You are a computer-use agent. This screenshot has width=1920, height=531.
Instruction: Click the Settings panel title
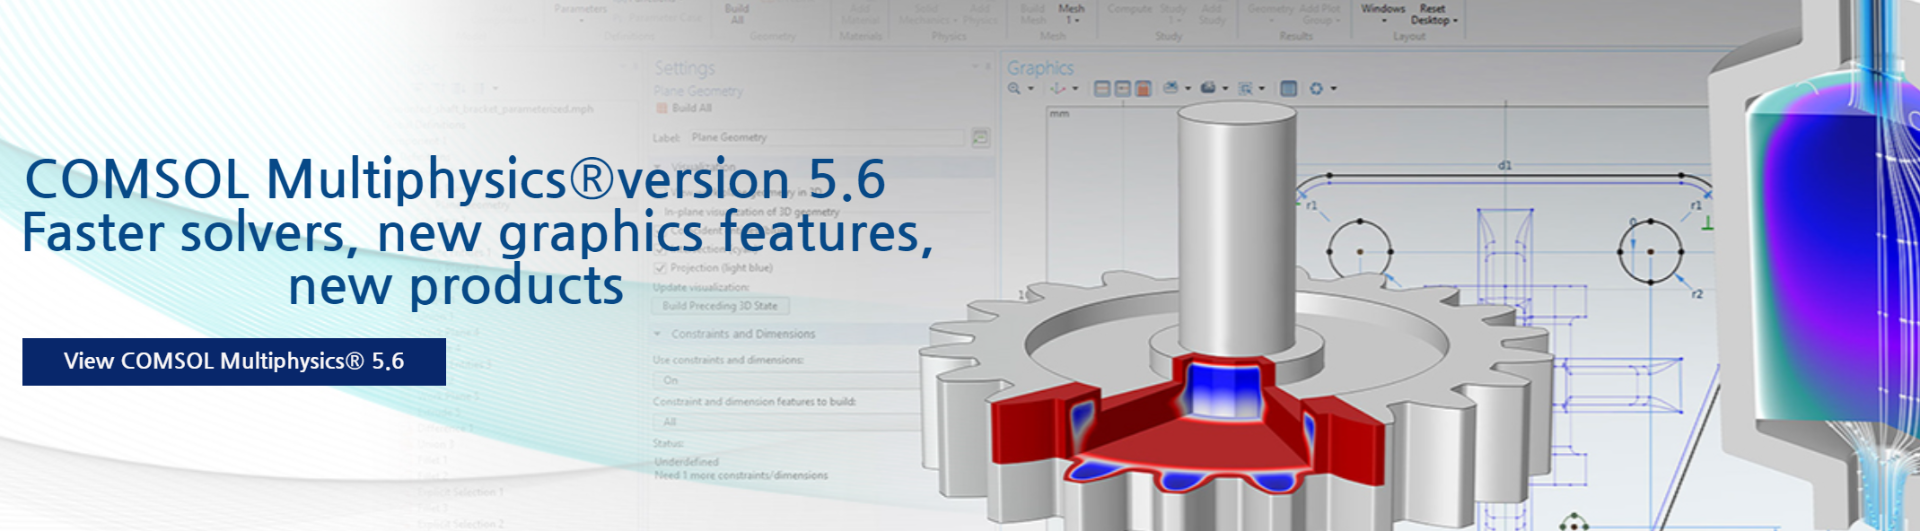(x=685, y=68)
